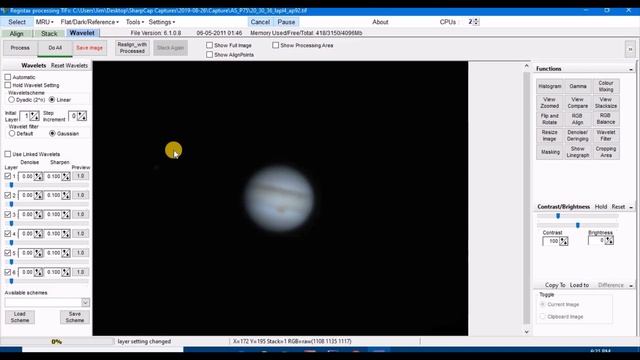This screenshot has width=640, height=360.
Task: Enable Use Linked Wavelets checkbox
Action: [x=8, y=154]
